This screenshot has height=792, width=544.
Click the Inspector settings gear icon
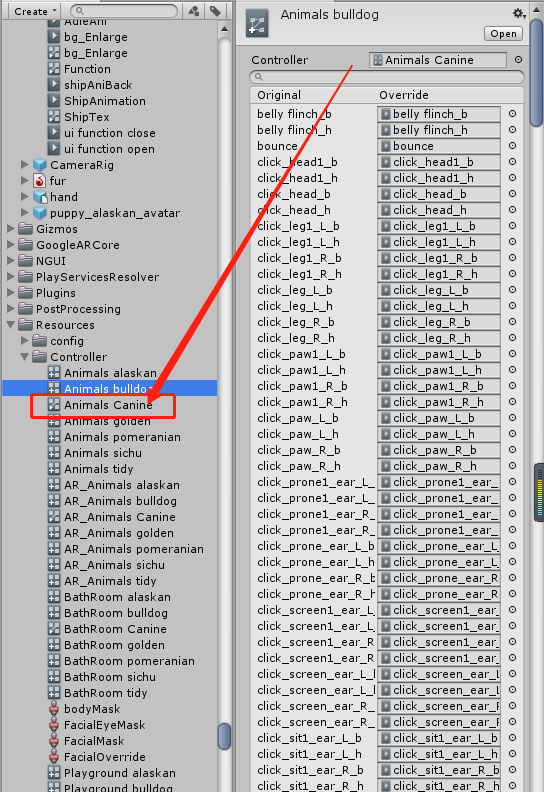coord(519,13)
